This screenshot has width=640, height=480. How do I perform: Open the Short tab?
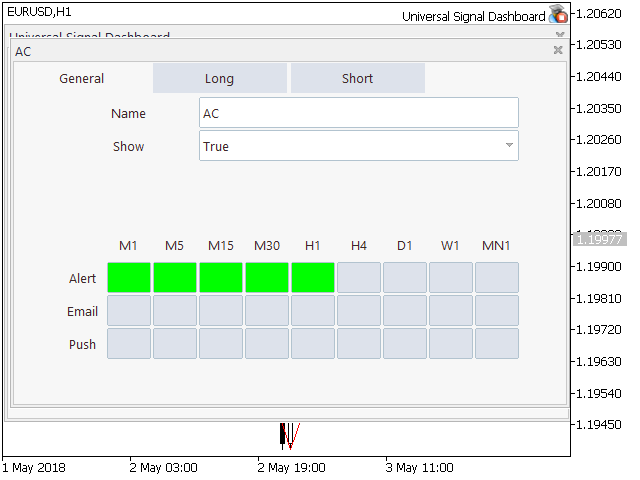(x=357, y=79)
